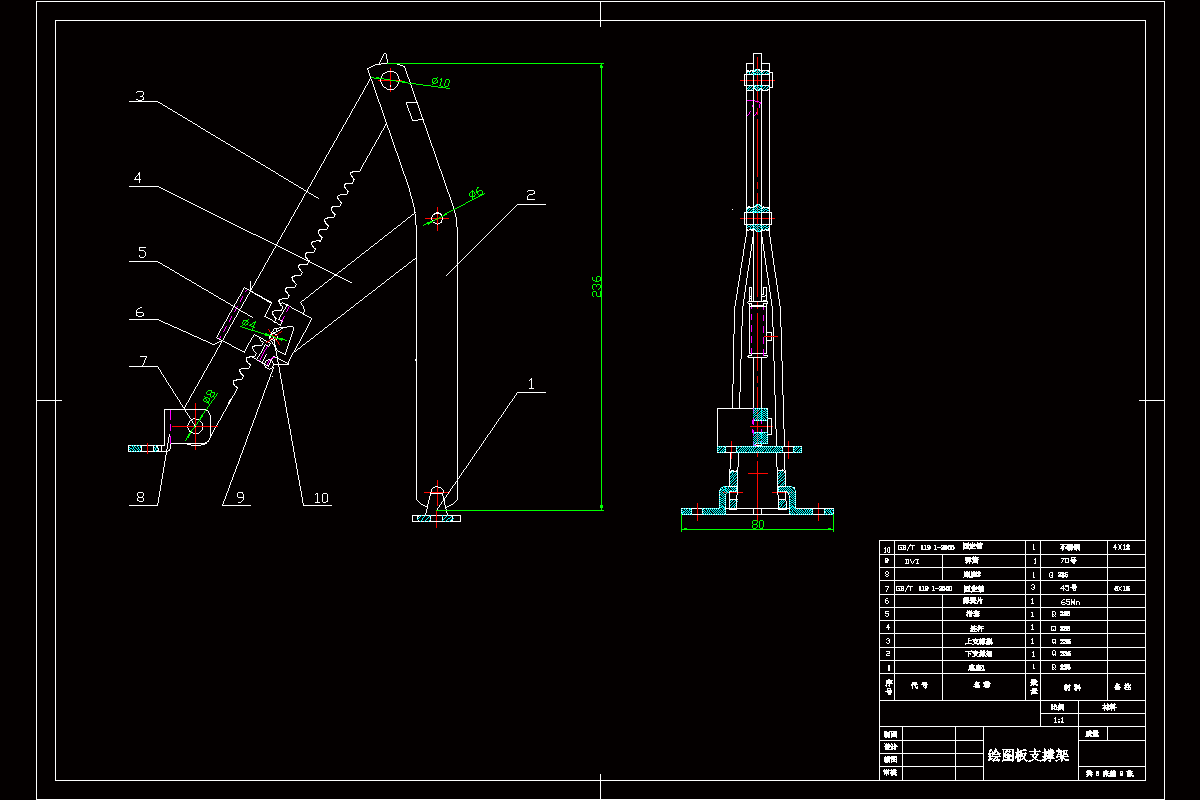Select part callout number 2 leader label
The width and height of the screenshot is (1200, 800).
tap(532, 195)
